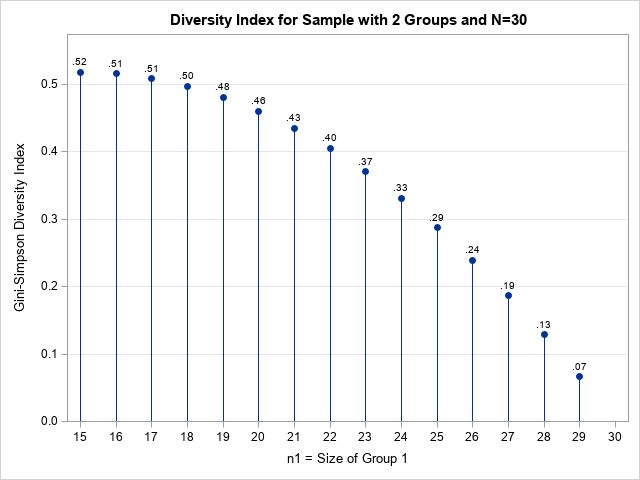Image resolution: width=640 pixels, height=480 pixels.
Task: Select the marker labeled .40 at n1=22
Action: pyautogui.click(x=330, y=149)
